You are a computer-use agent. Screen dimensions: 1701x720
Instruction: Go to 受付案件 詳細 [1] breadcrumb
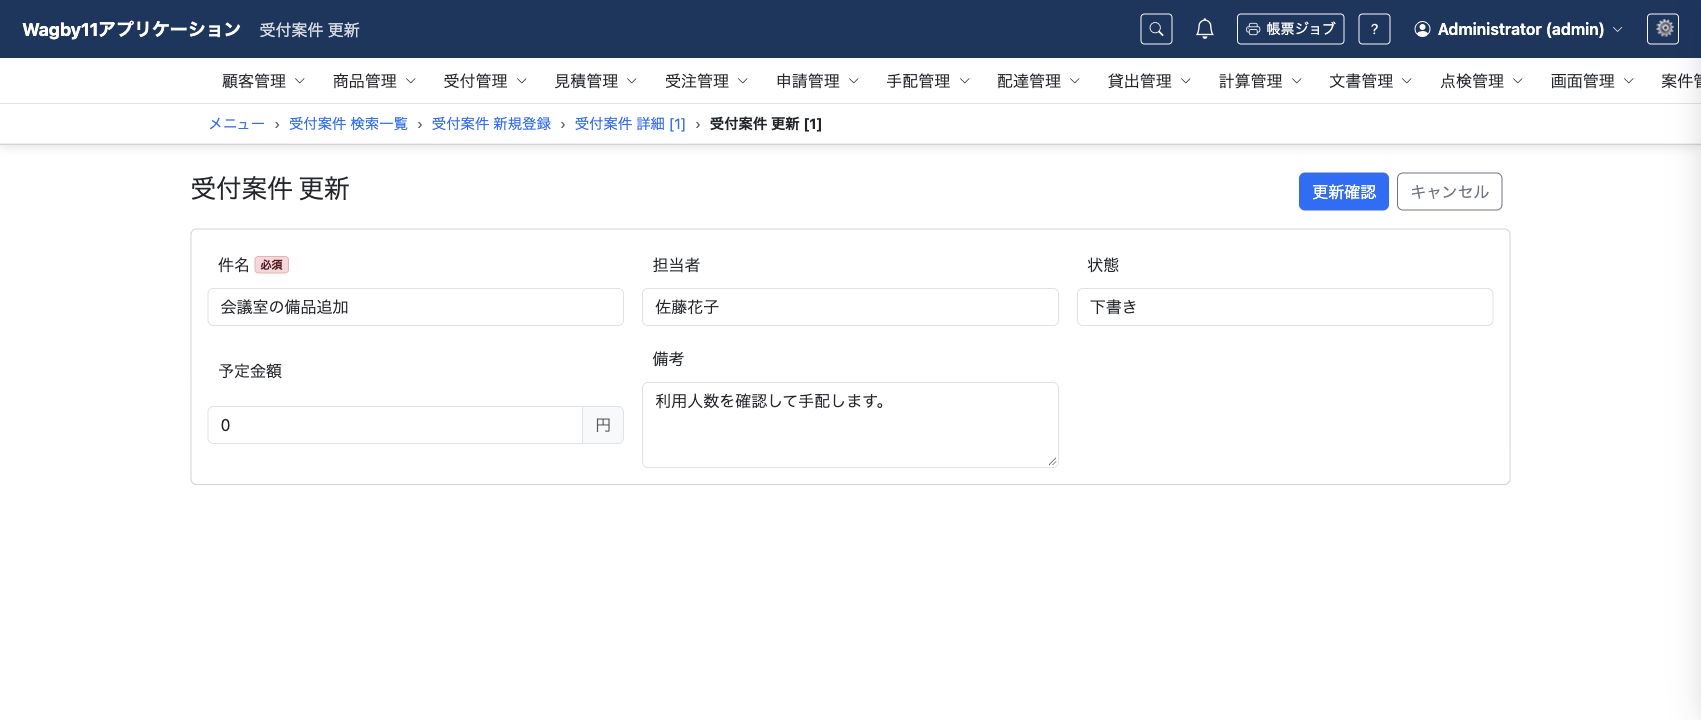click(x=630, y=124)
